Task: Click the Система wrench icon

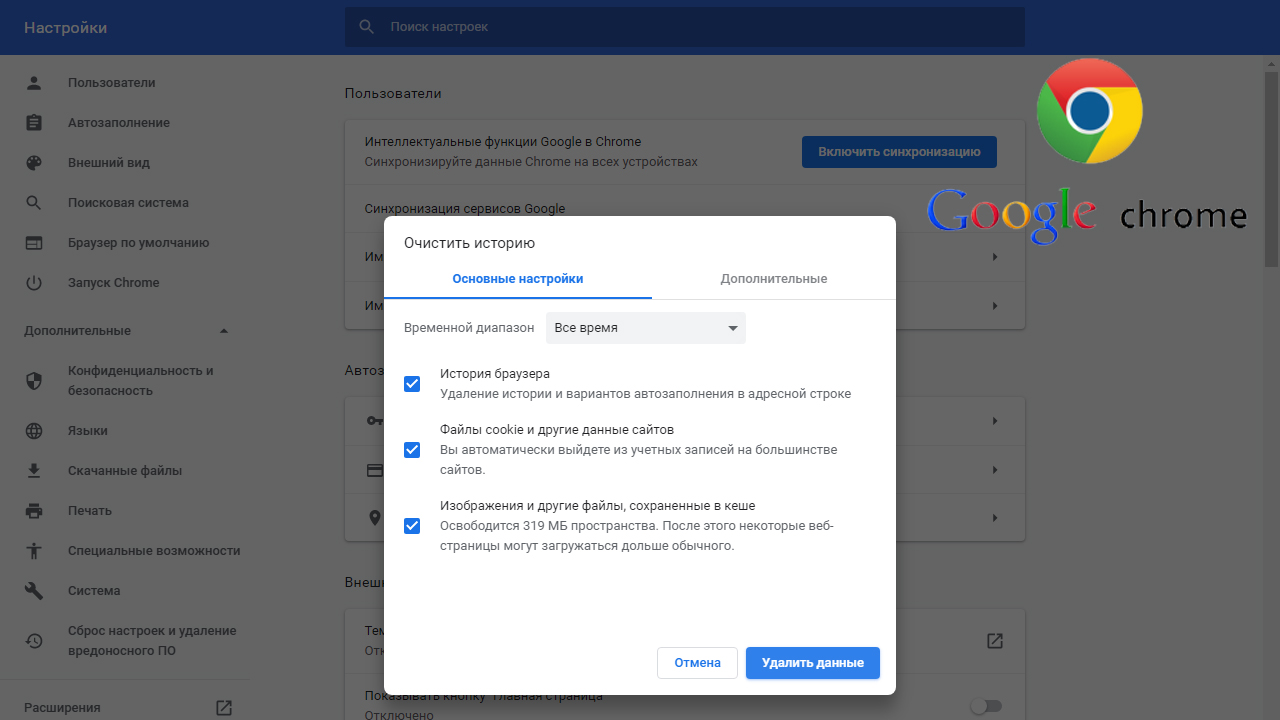Action: (x=34, y=591)
